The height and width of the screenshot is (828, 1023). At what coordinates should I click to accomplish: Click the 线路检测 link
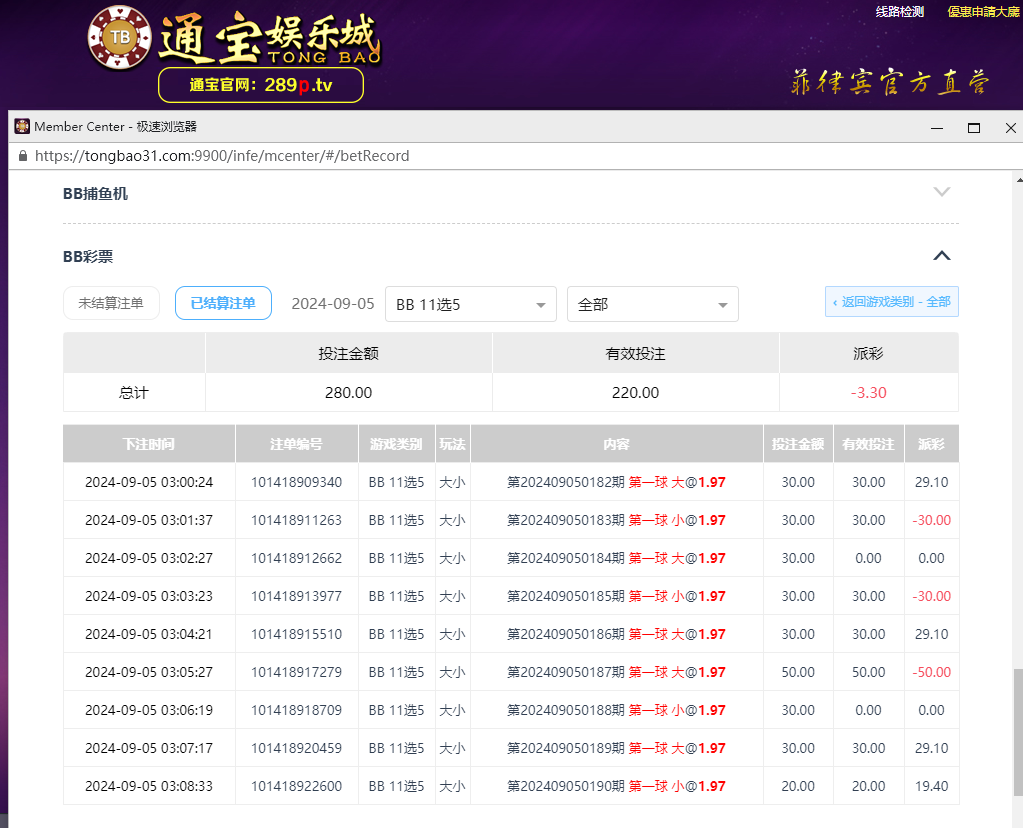pos(899,12)
